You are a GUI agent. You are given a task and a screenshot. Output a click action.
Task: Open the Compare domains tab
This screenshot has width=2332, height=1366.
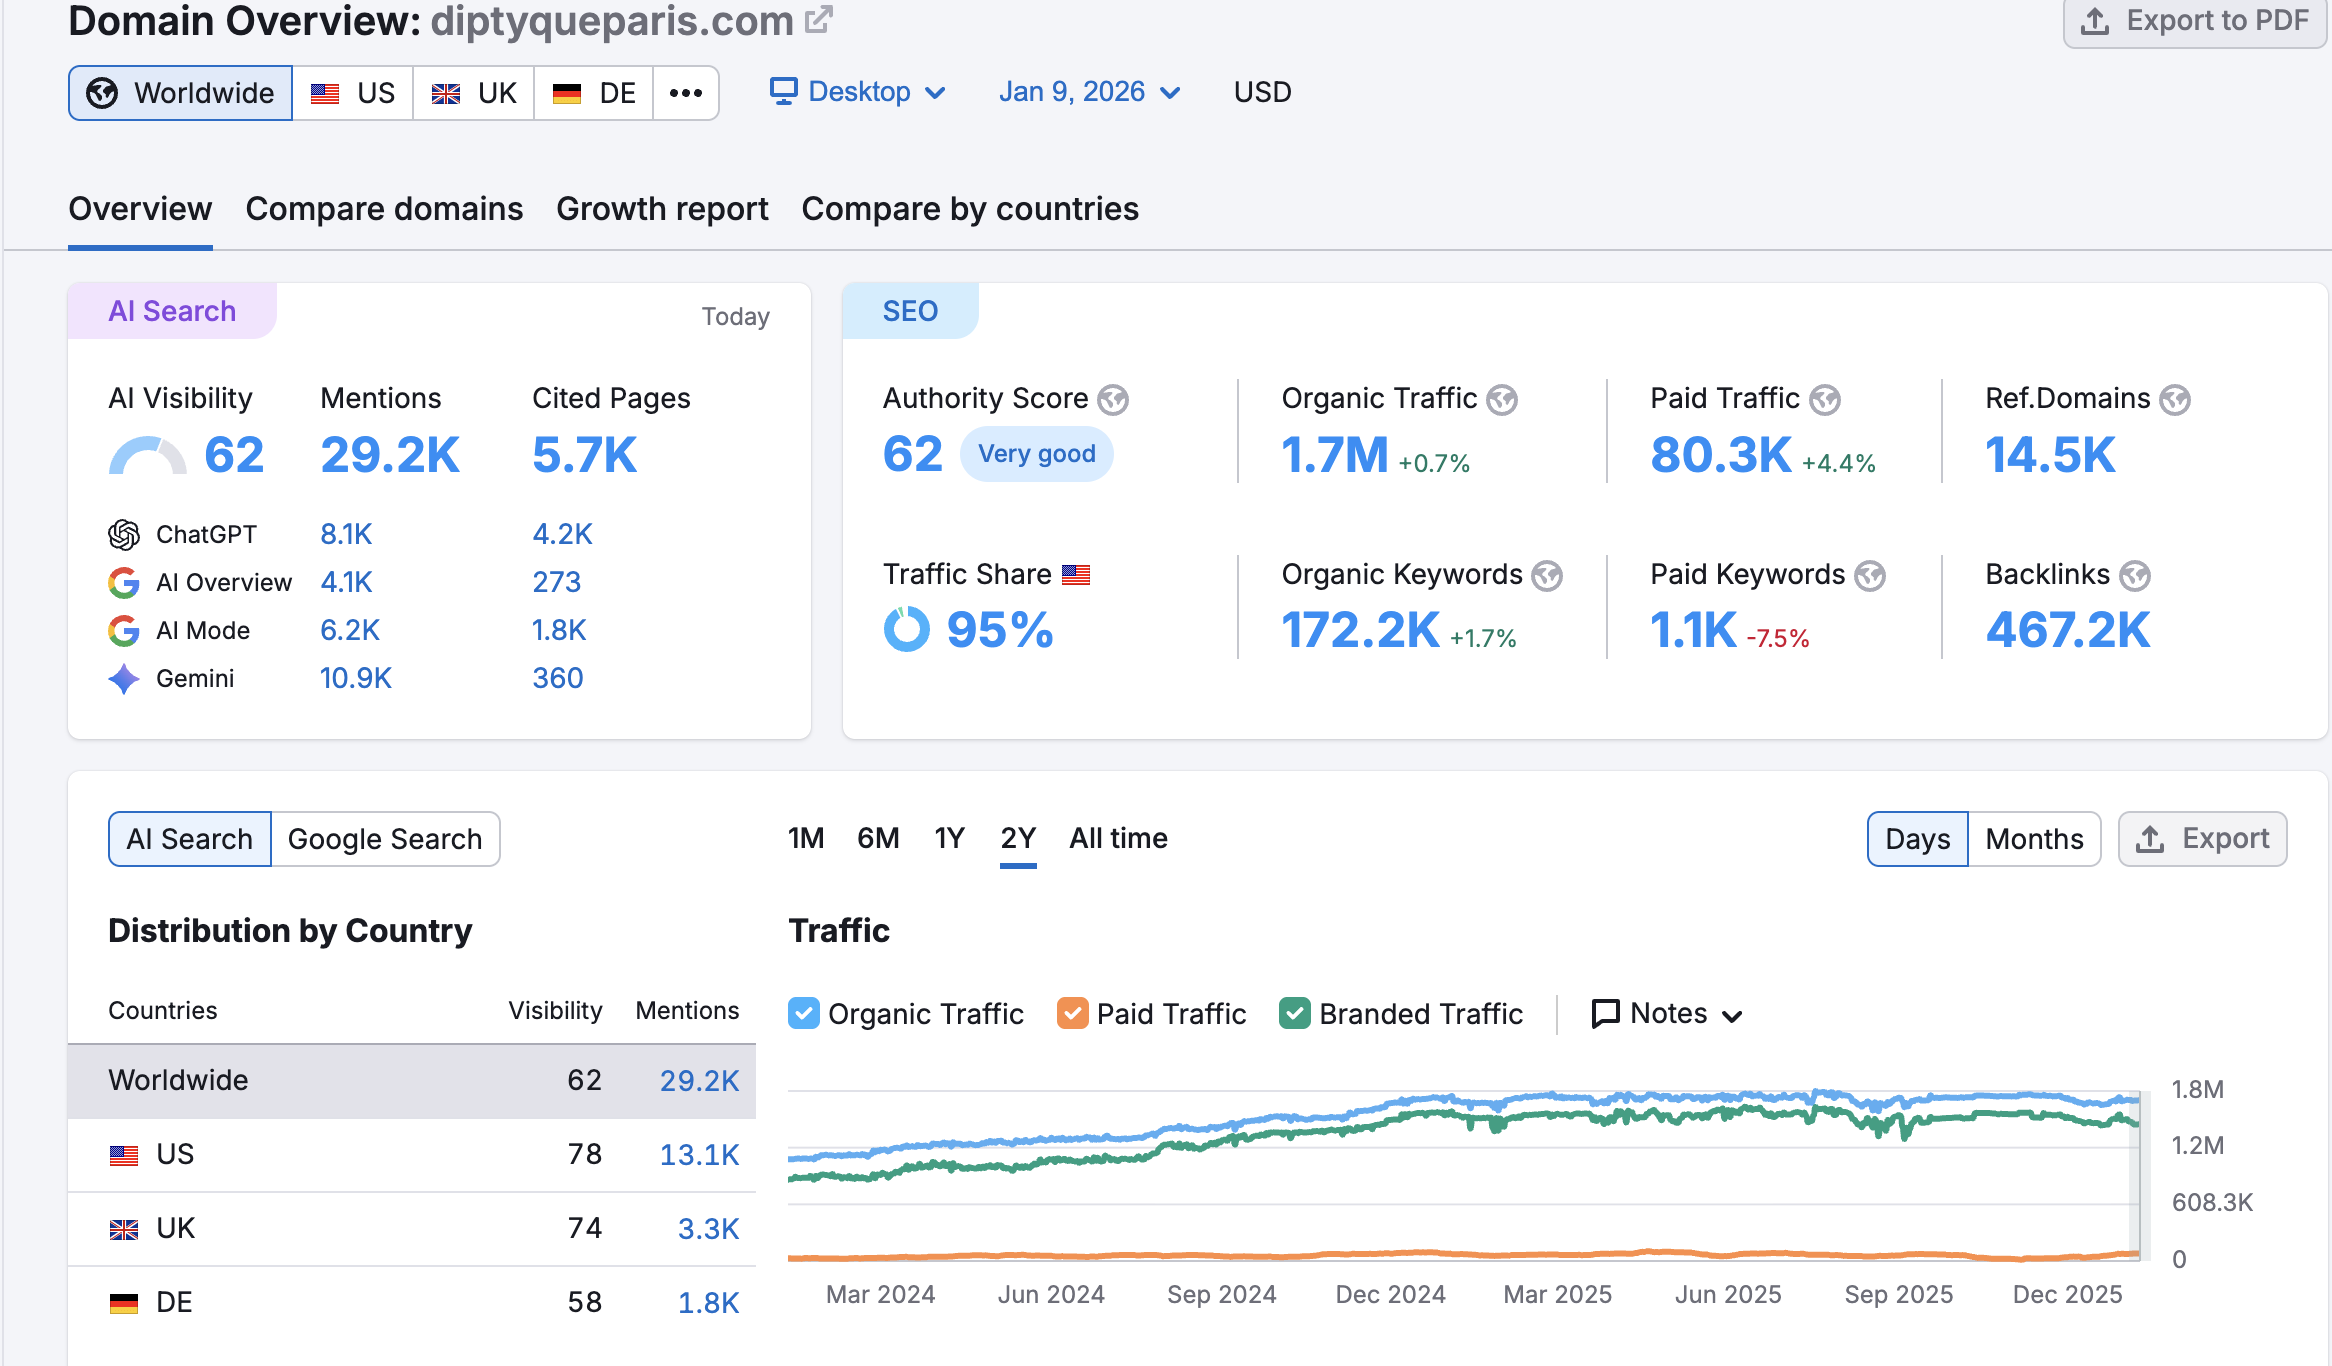pos(384,209)
